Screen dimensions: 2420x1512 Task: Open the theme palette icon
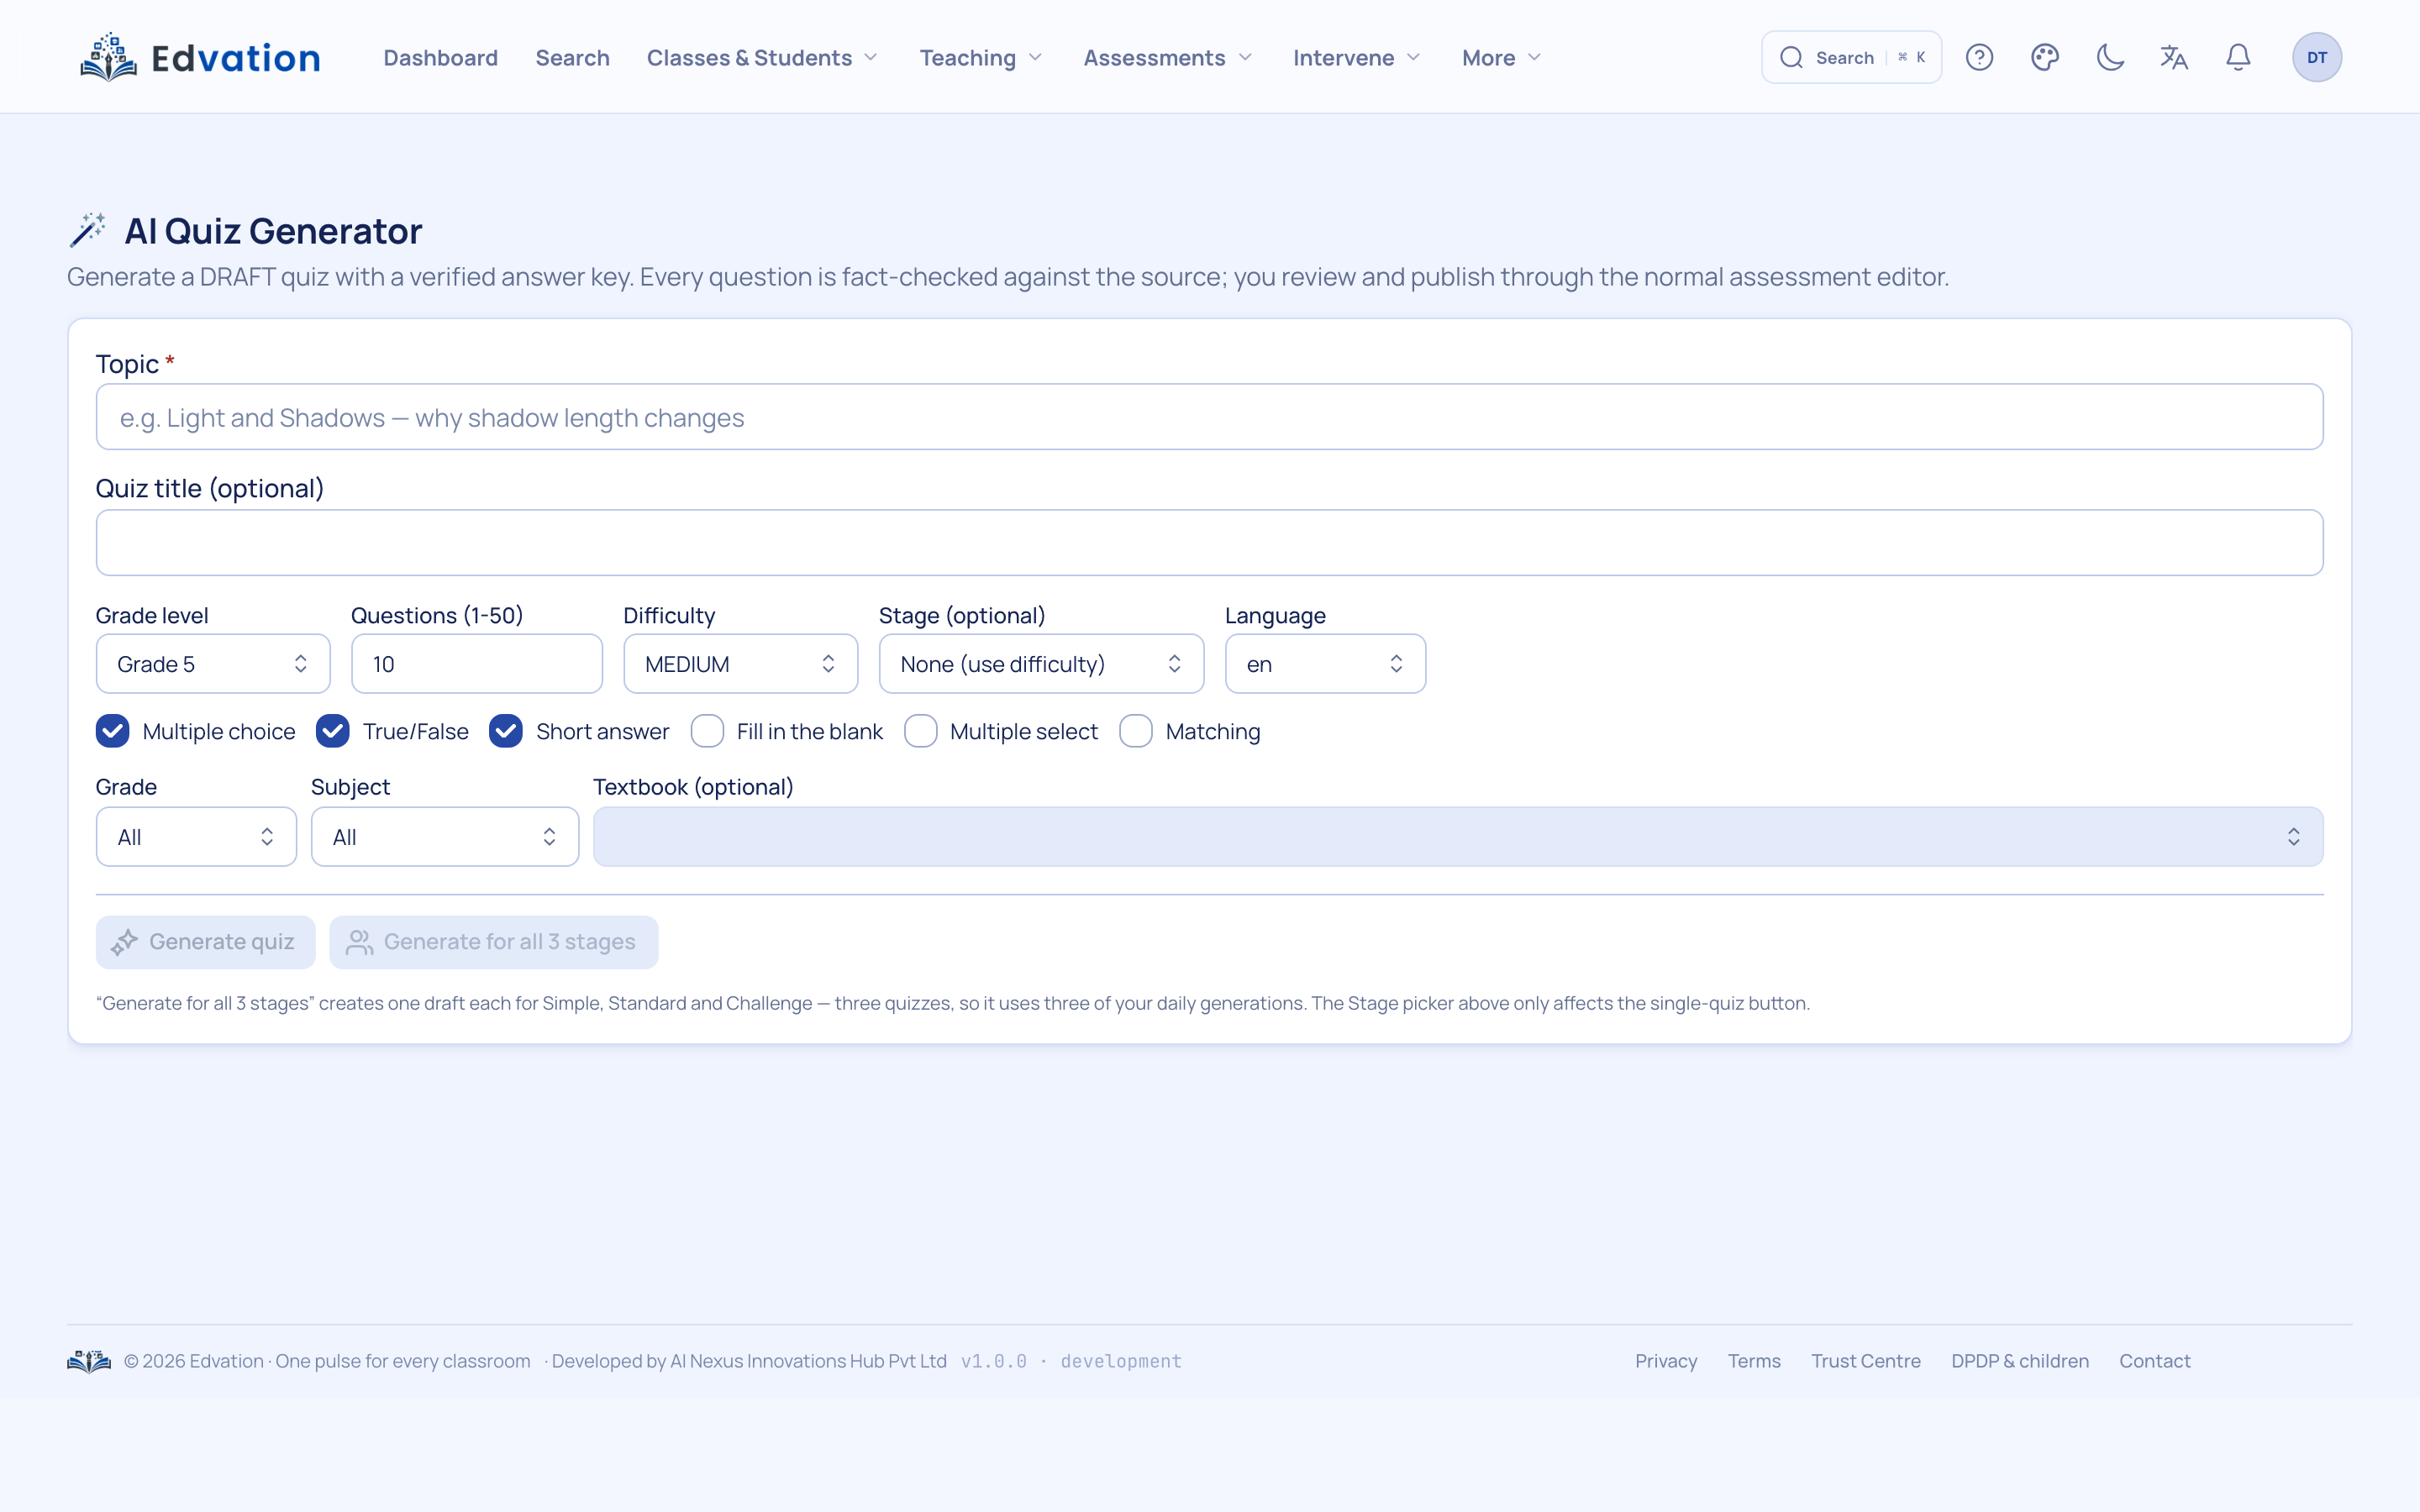pos(2045,57)
